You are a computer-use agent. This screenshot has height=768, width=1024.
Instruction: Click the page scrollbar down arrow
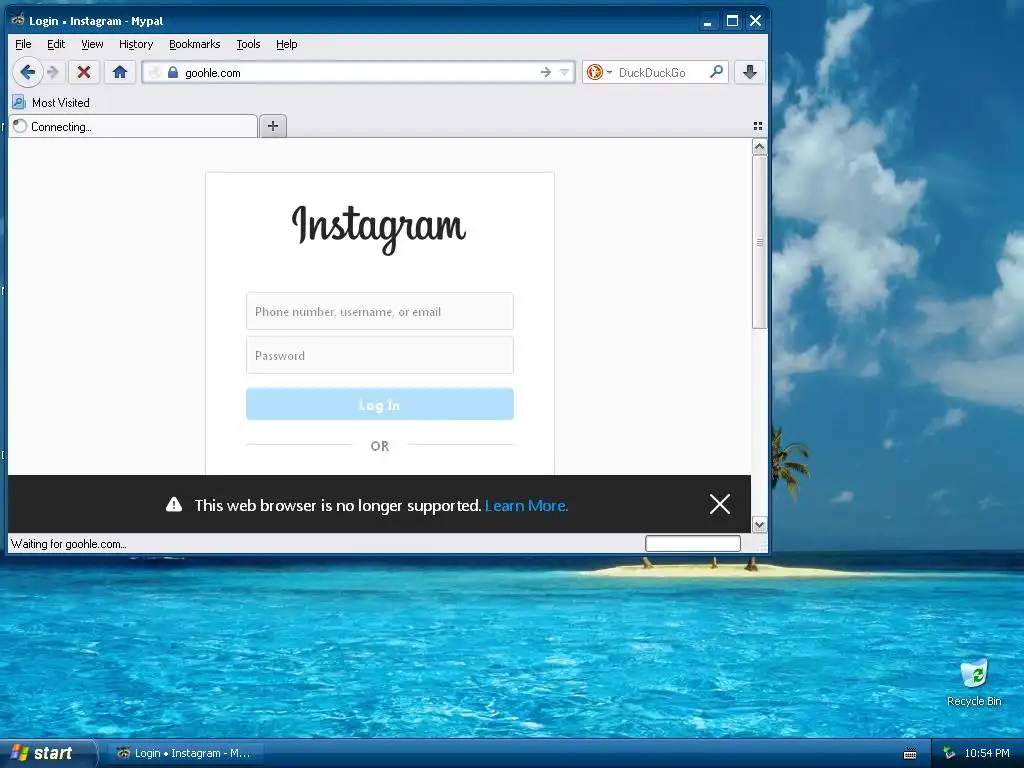[x=759, y=524]
